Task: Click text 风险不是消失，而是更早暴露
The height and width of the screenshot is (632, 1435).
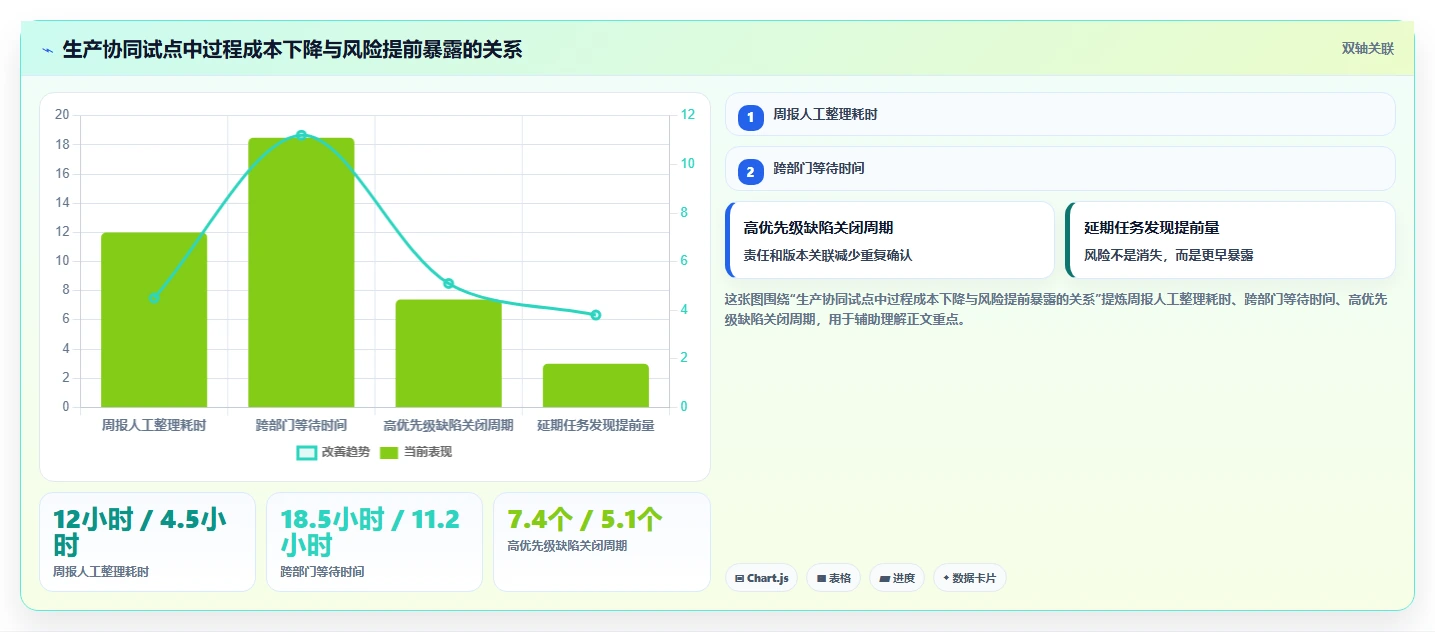Action: [1169, 255]
